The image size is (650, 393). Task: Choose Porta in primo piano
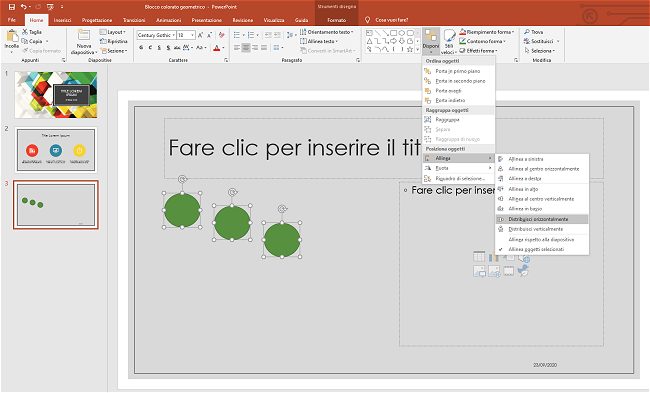pos(458,71)
